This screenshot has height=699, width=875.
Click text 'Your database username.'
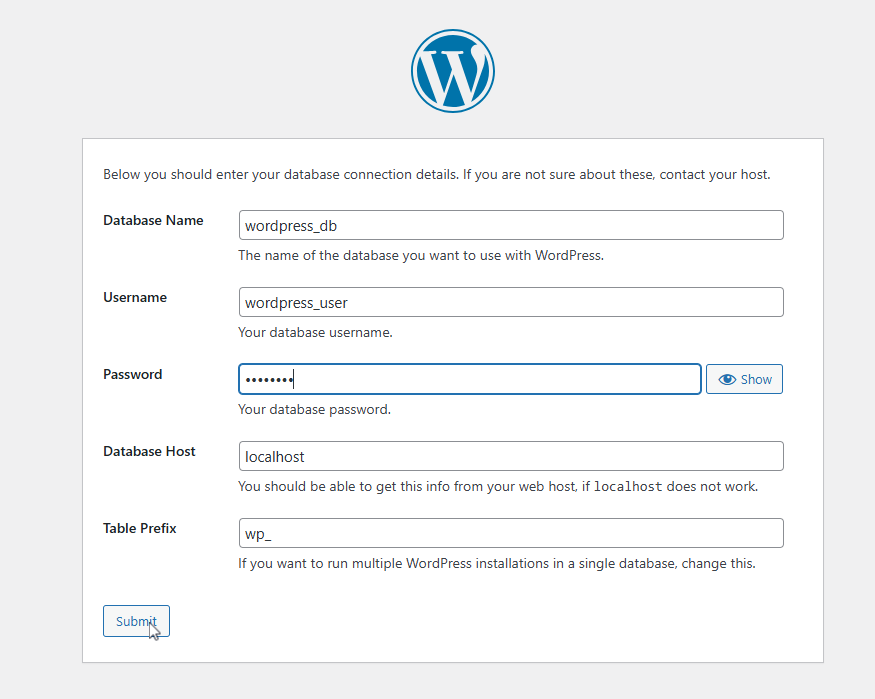pyautogui.click(x=315, y=332)
